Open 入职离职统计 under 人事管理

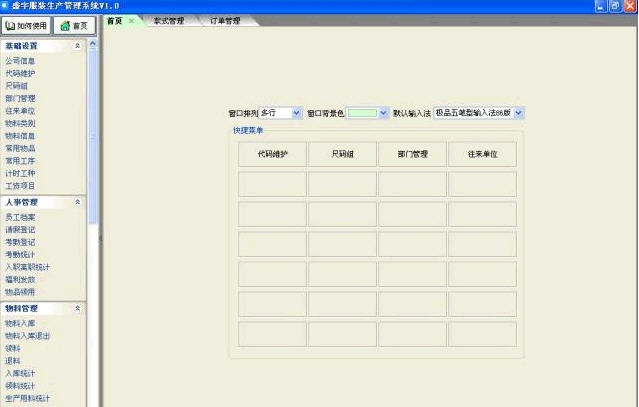pyautogui.click(x=27, y=267)
